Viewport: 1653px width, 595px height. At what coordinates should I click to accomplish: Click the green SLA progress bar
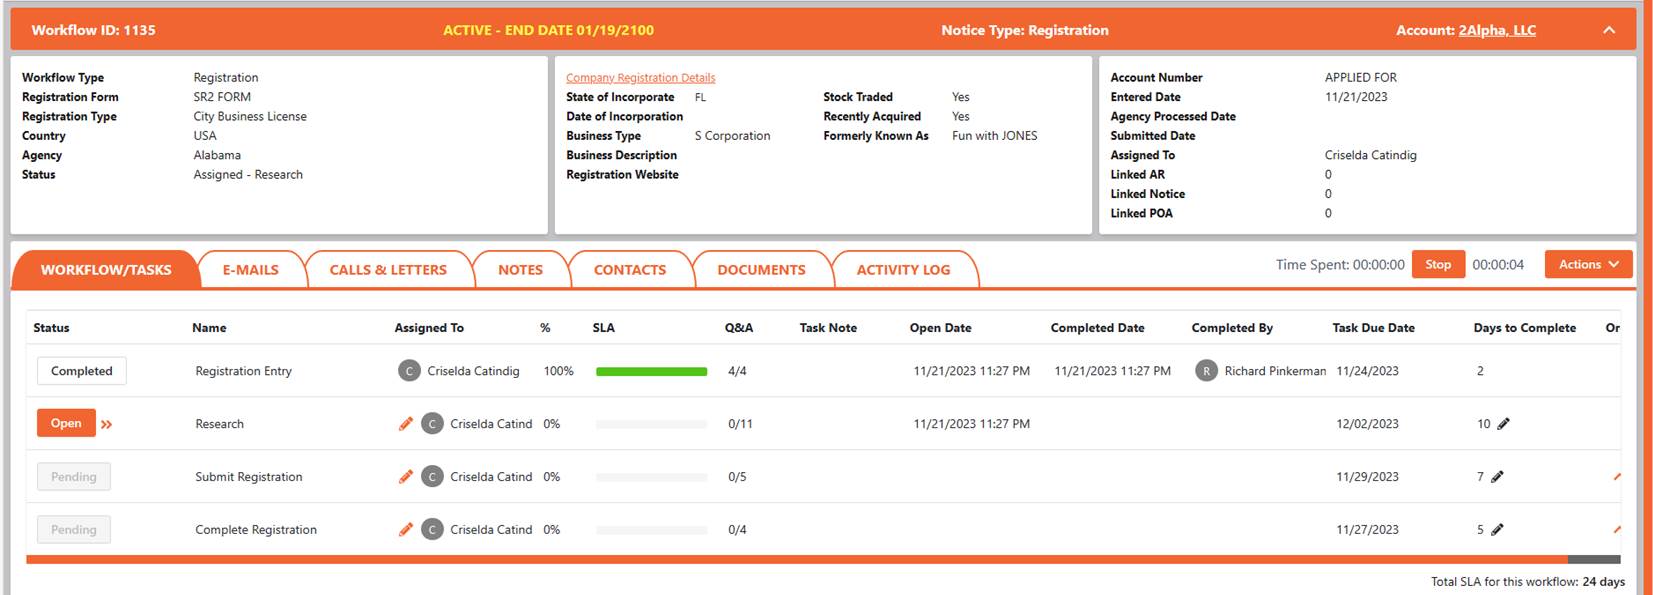tap(651, 372)
